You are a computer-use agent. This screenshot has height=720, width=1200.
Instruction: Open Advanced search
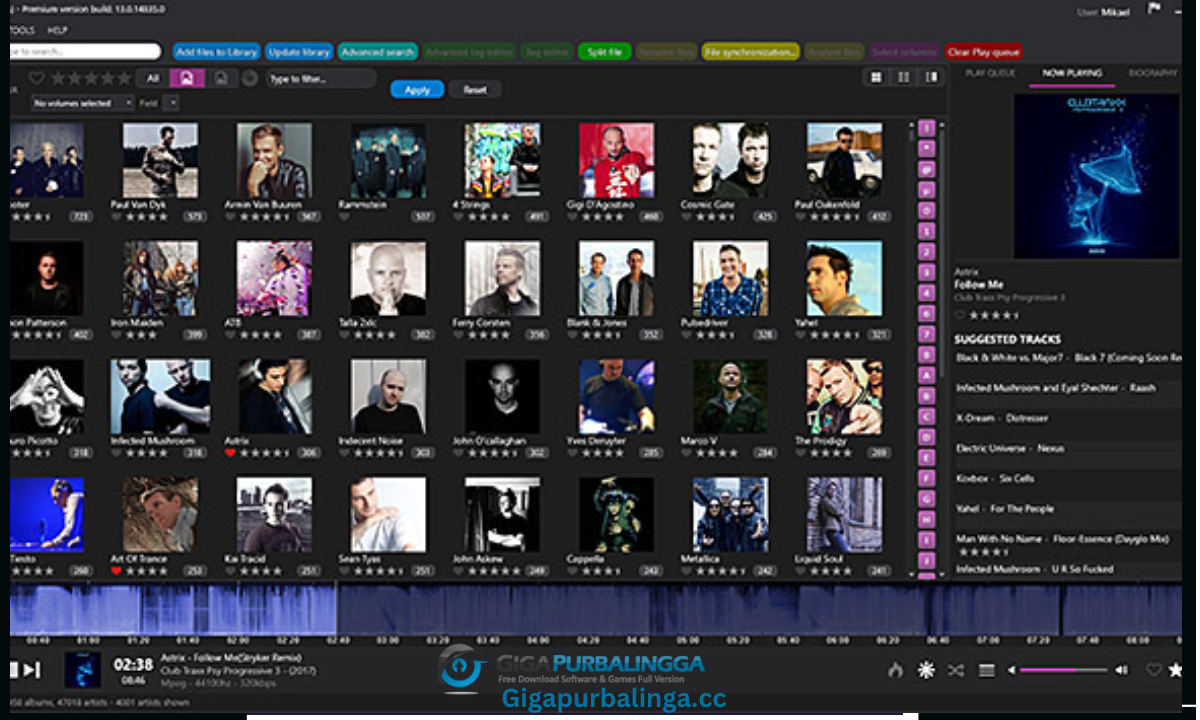[377, 52]
